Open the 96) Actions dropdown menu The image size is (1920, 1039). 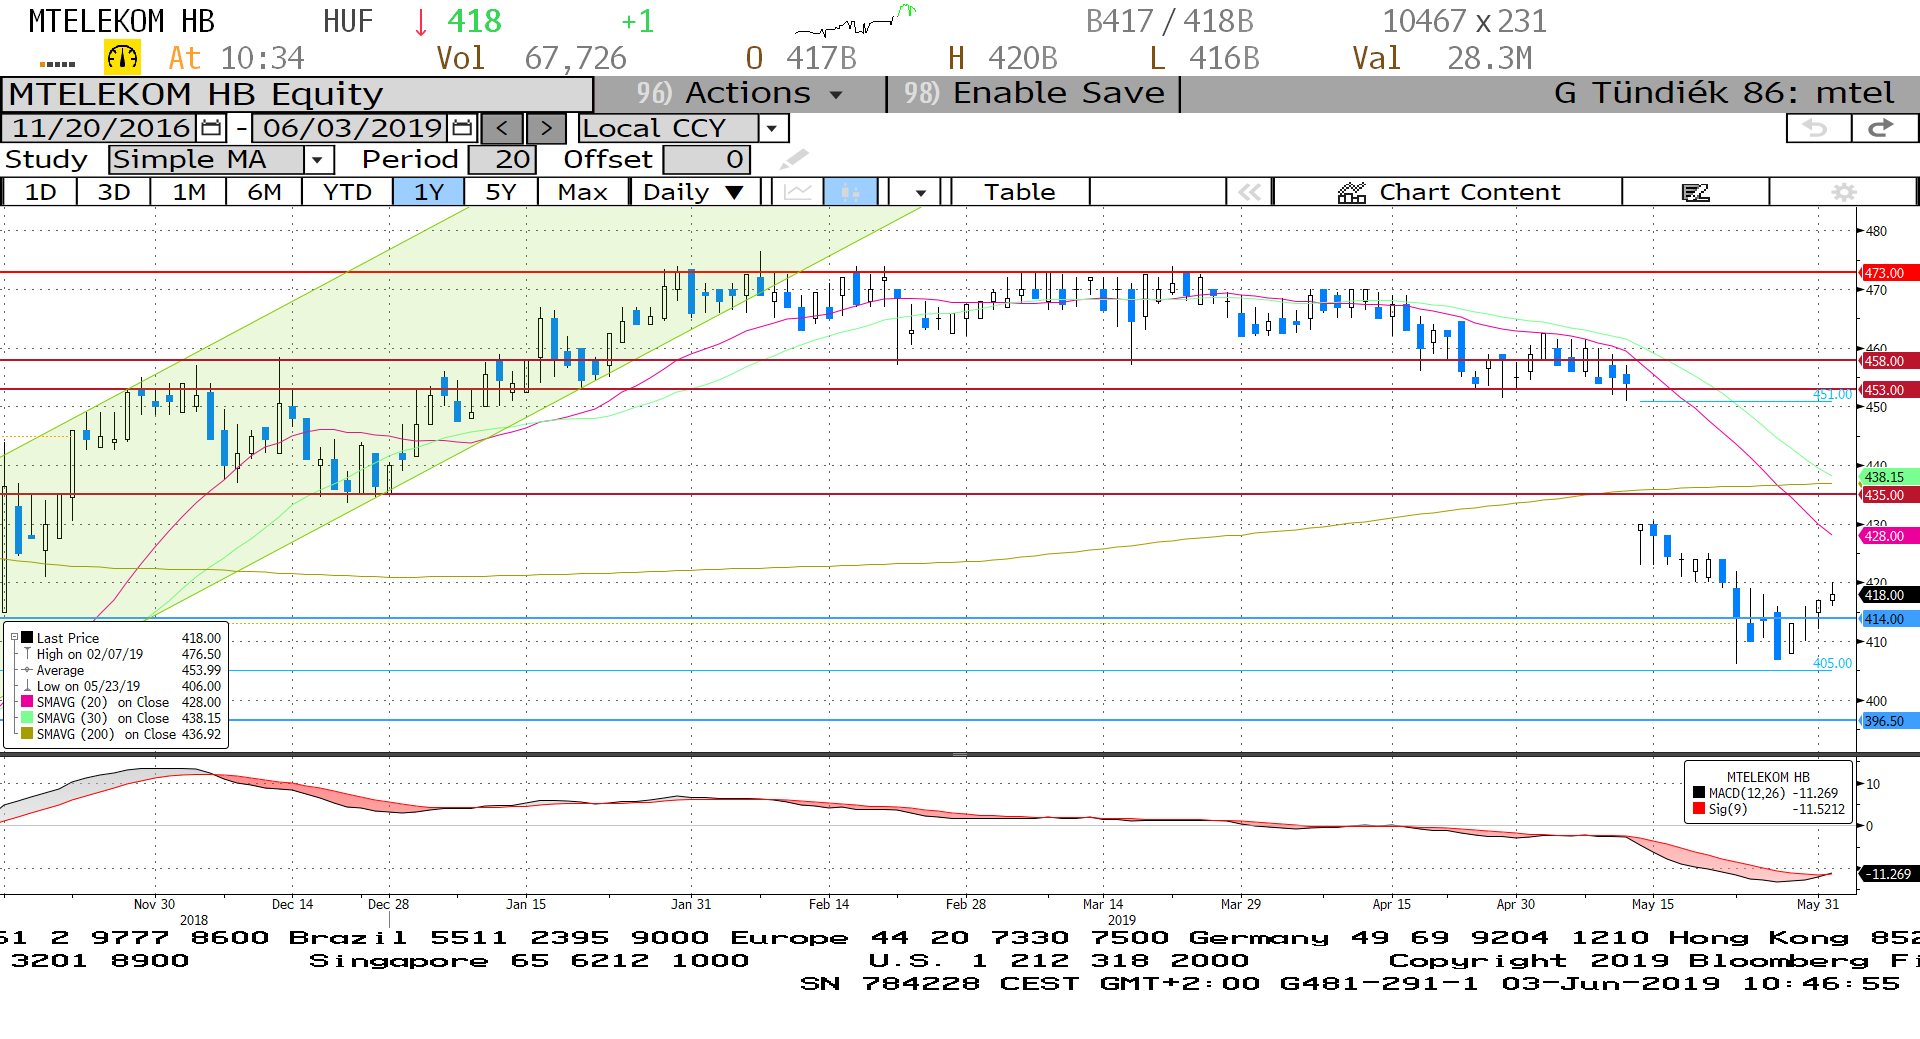pos(739,93)
